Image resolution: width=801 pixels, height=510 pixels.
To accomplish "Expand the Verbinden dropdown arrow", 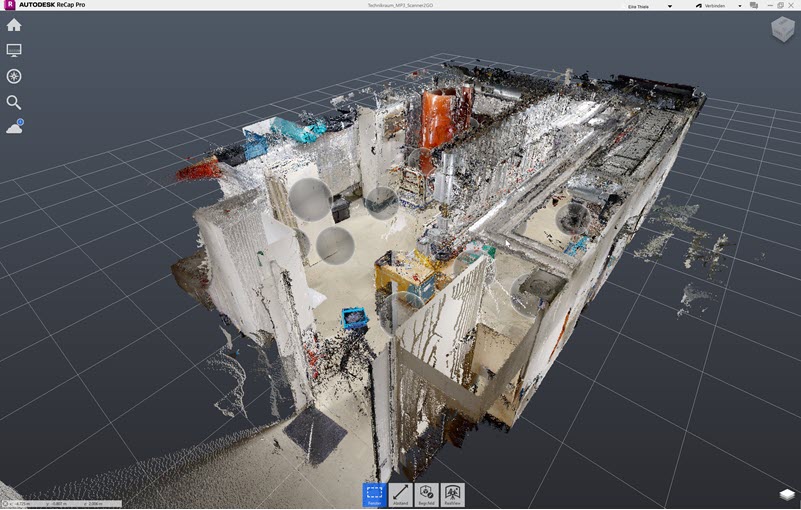I will [x=739, y=6].
